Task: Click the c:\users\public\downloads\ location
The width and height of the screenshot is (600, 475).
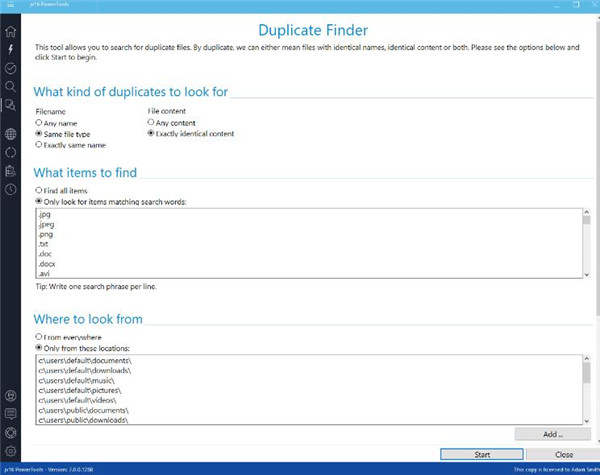Action: (83, 420)
